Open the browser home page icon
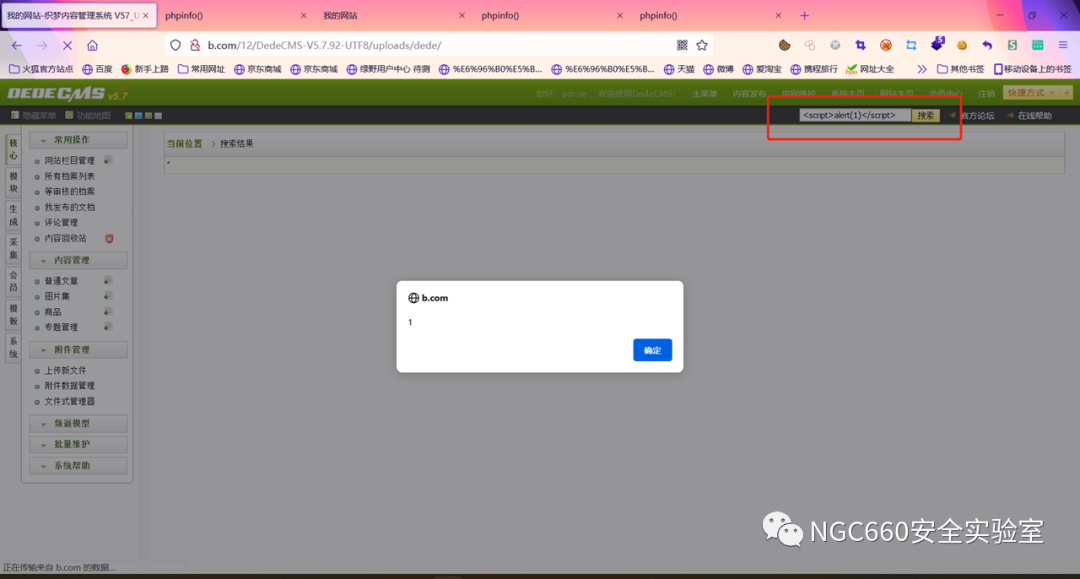The height and width of the screenshot is (579, 1080). click(92, 45)
